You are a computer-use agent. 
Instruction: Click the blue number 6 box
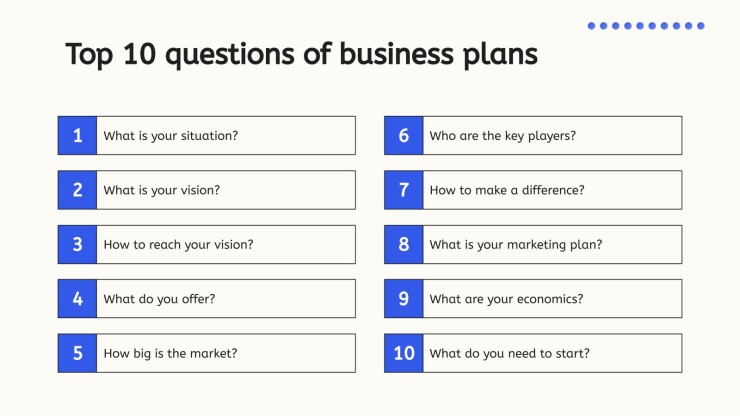pos(404,136)
